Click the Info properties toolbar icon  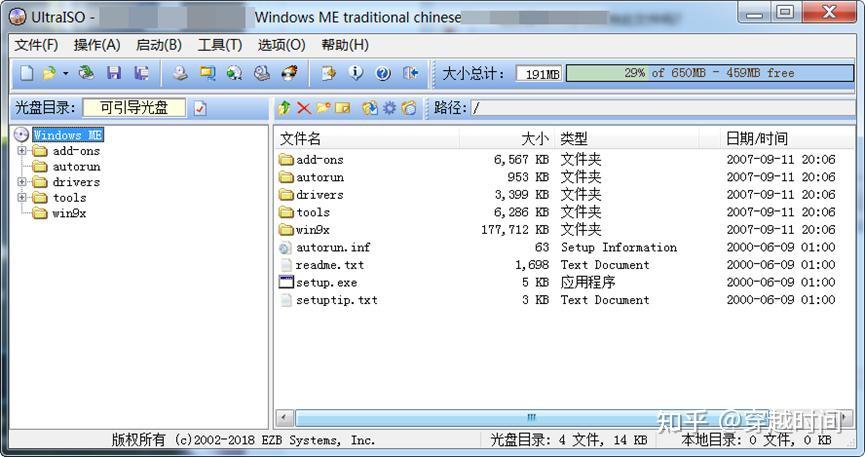(356, 73)
